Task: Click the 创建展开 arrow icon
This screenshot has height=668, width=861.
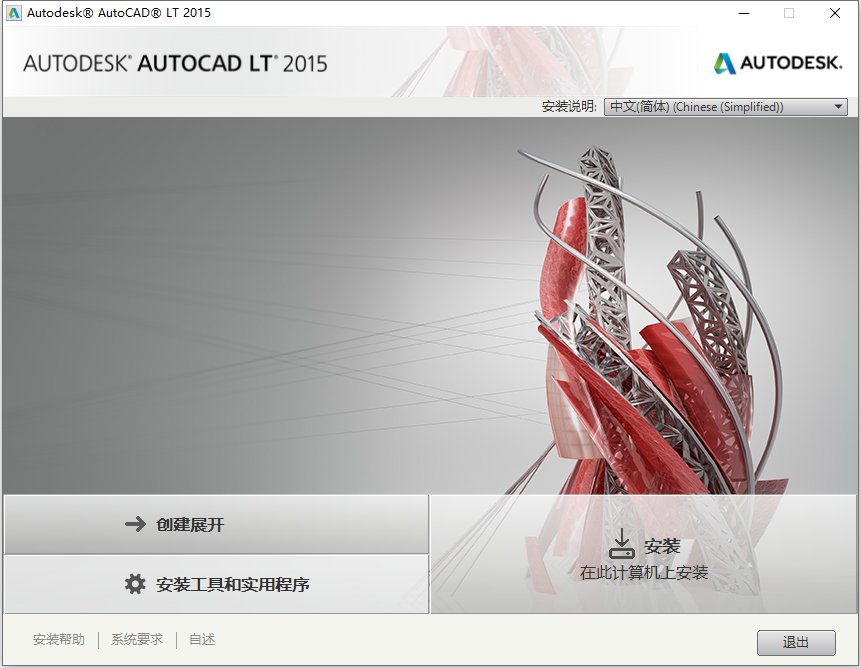Action: (x=135, y=524)
